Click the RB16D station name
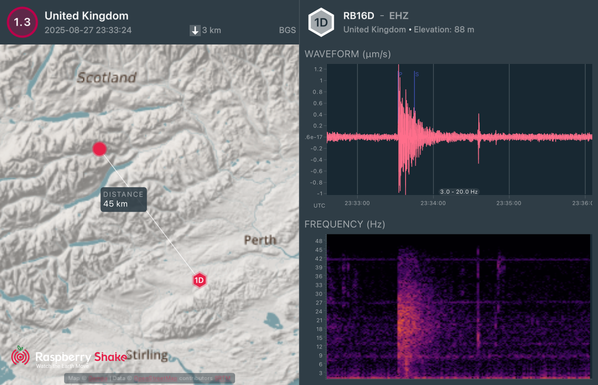The height and width of the screenshot is (385, 598). (x=358, y=16)
